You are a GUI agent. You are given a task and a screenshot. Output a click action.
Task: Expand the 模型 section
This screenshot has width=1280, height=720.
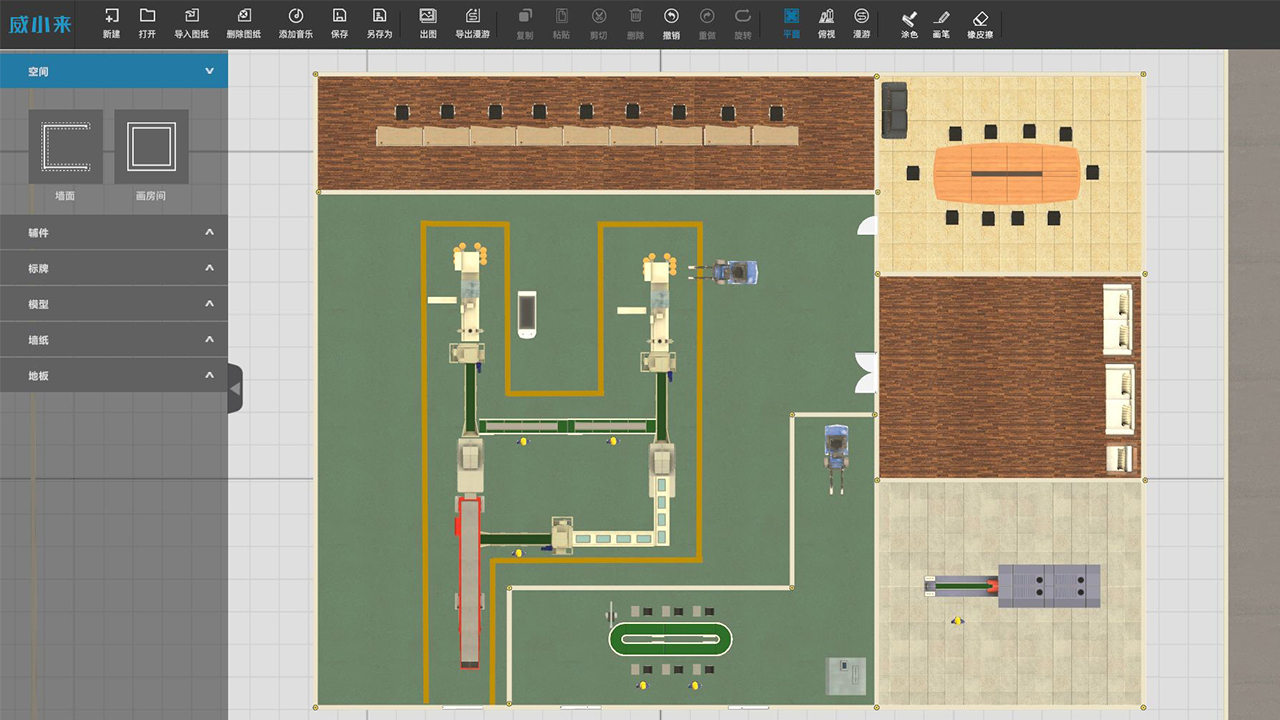113,304
